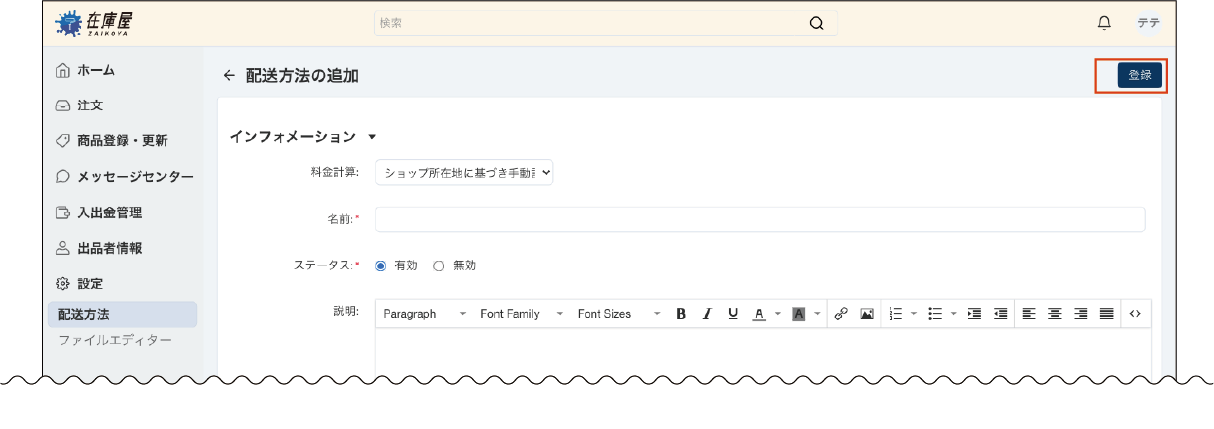
Task: Open the source code view icon
Action: tap(1135, 314)
